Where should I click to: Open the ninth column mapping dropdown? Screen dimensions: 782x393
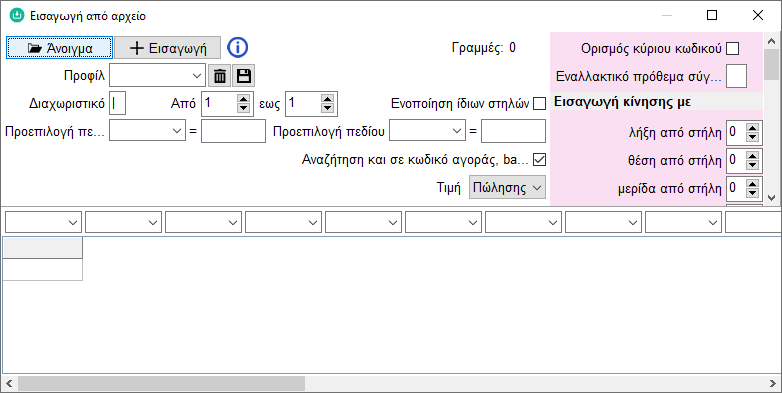pyautogui.click(x=683, y=222)
